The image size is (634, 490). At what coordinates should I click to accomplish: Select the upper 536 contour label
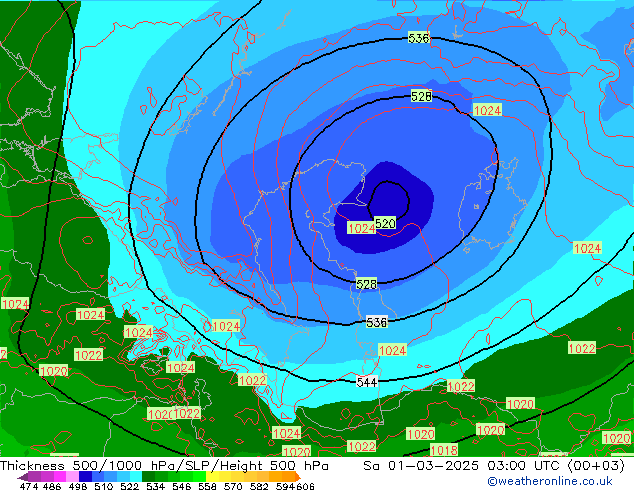coord(418,38)
